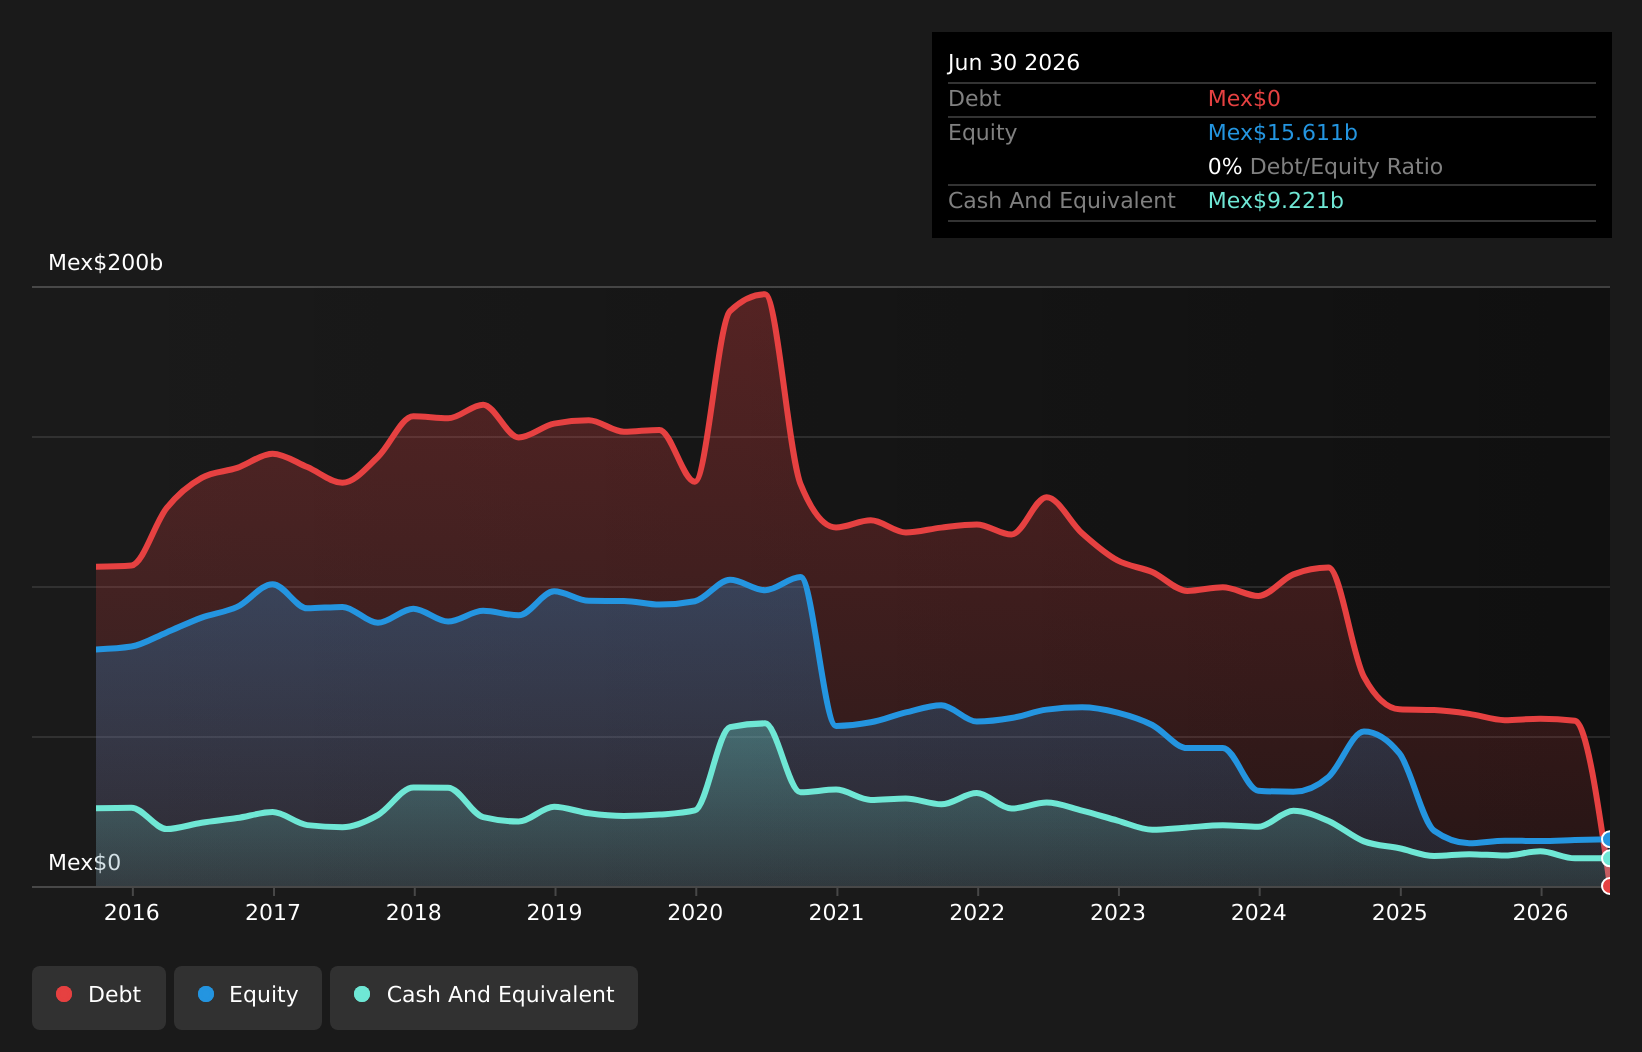
Task: Select the teal Cash endpoint marker
Action: click(x=1608, y=858)
